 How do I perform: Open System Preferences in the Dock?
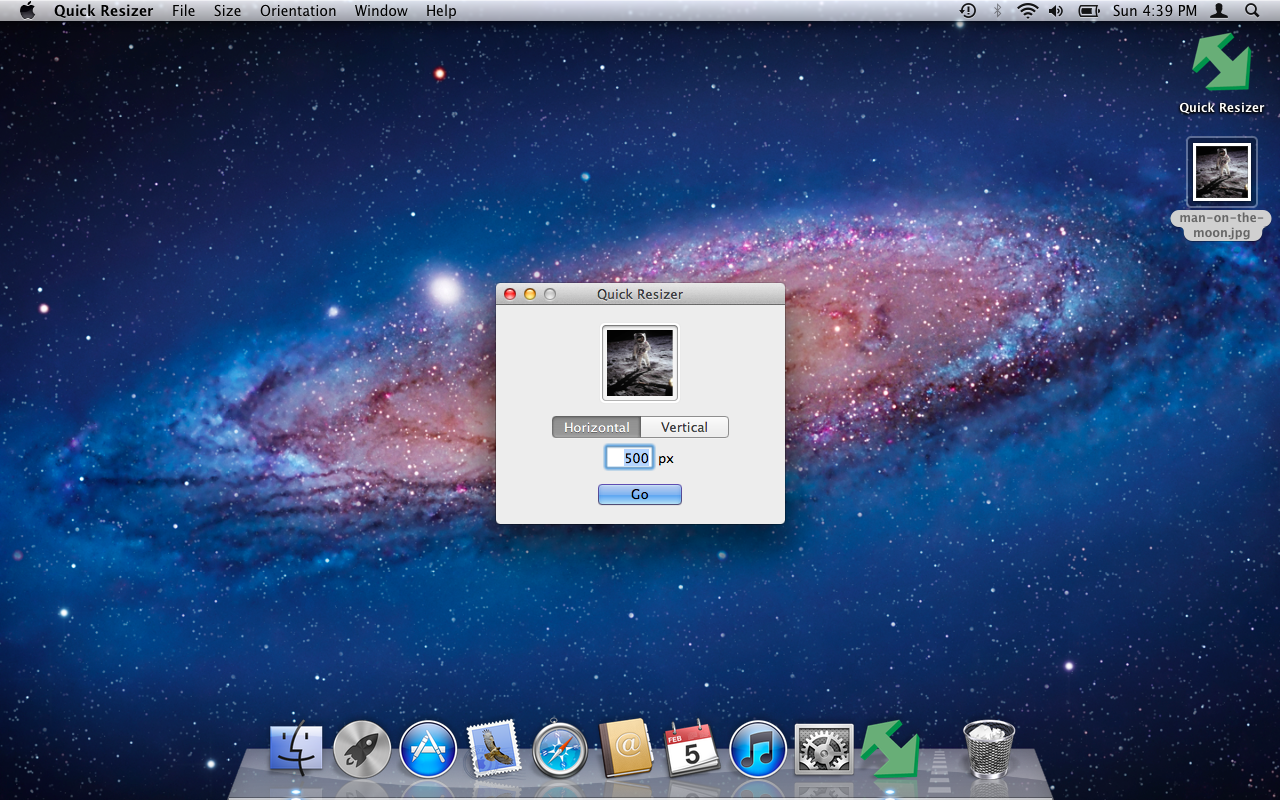(824, 749)
